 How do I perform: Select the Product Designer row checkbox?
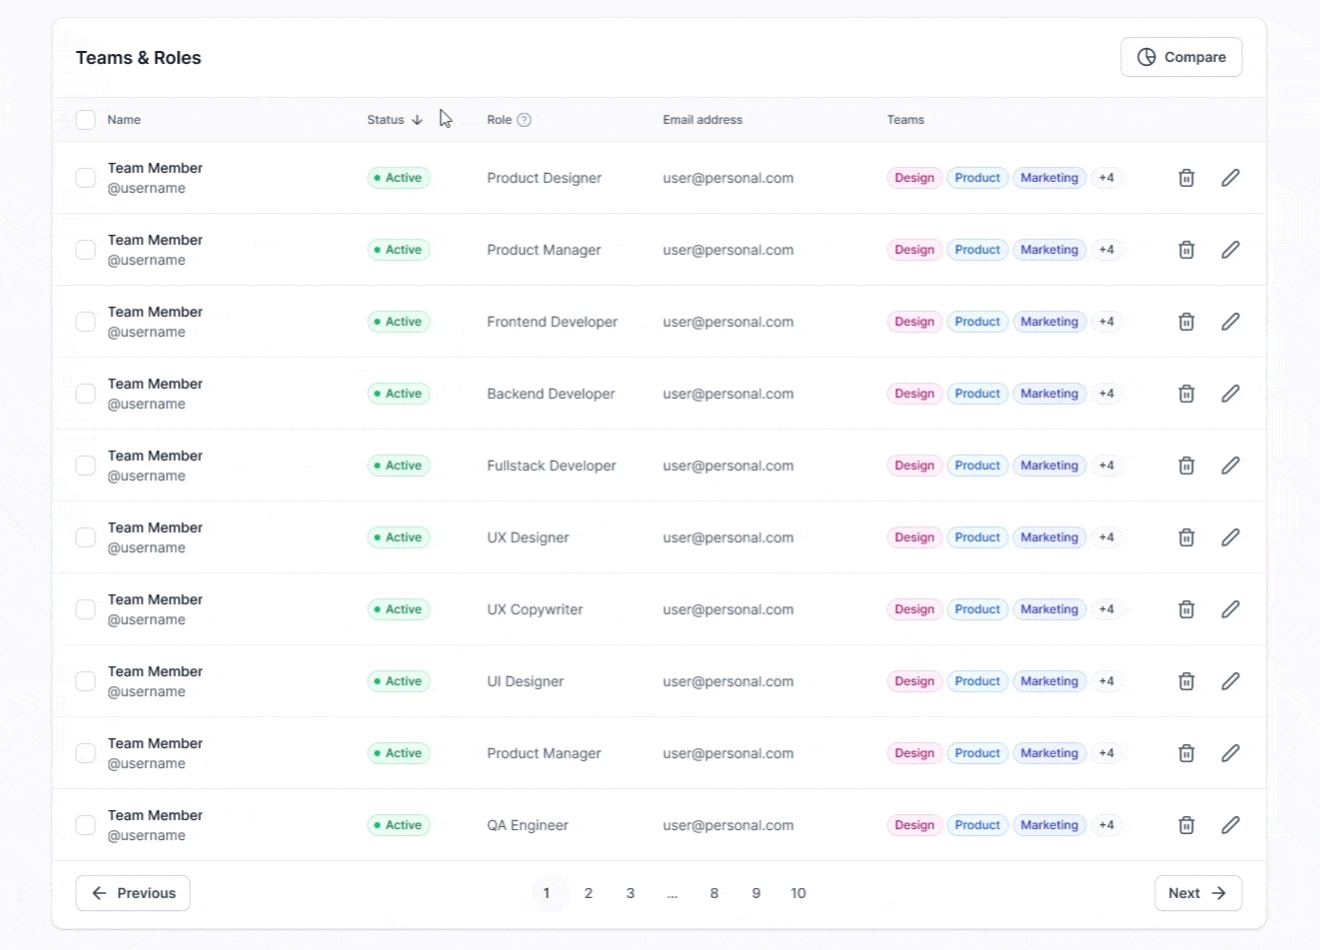(86, 178)
